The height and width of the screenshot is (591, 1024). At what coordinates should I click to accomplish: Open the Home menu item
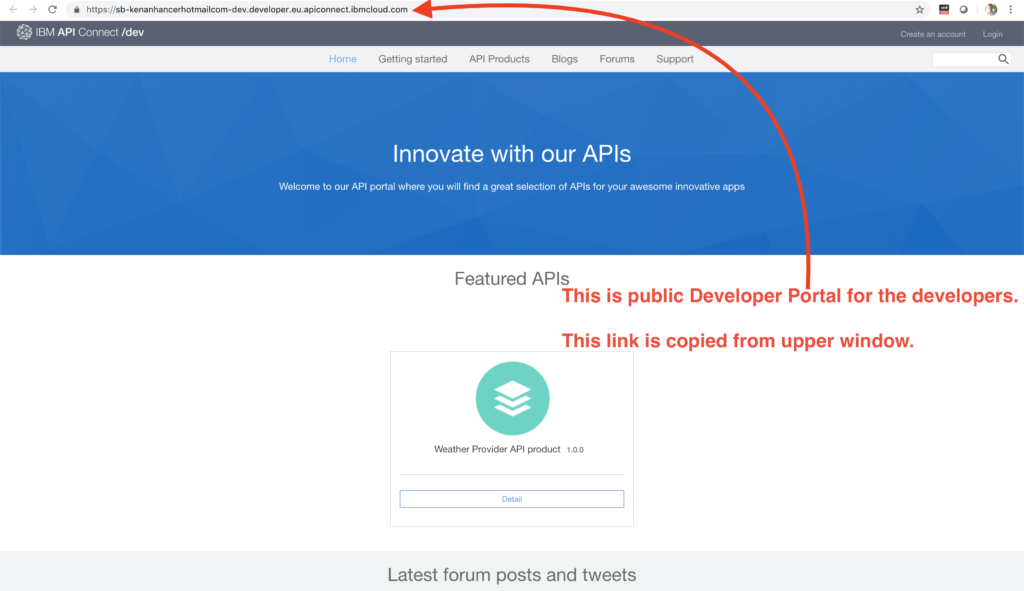[343, 59]
